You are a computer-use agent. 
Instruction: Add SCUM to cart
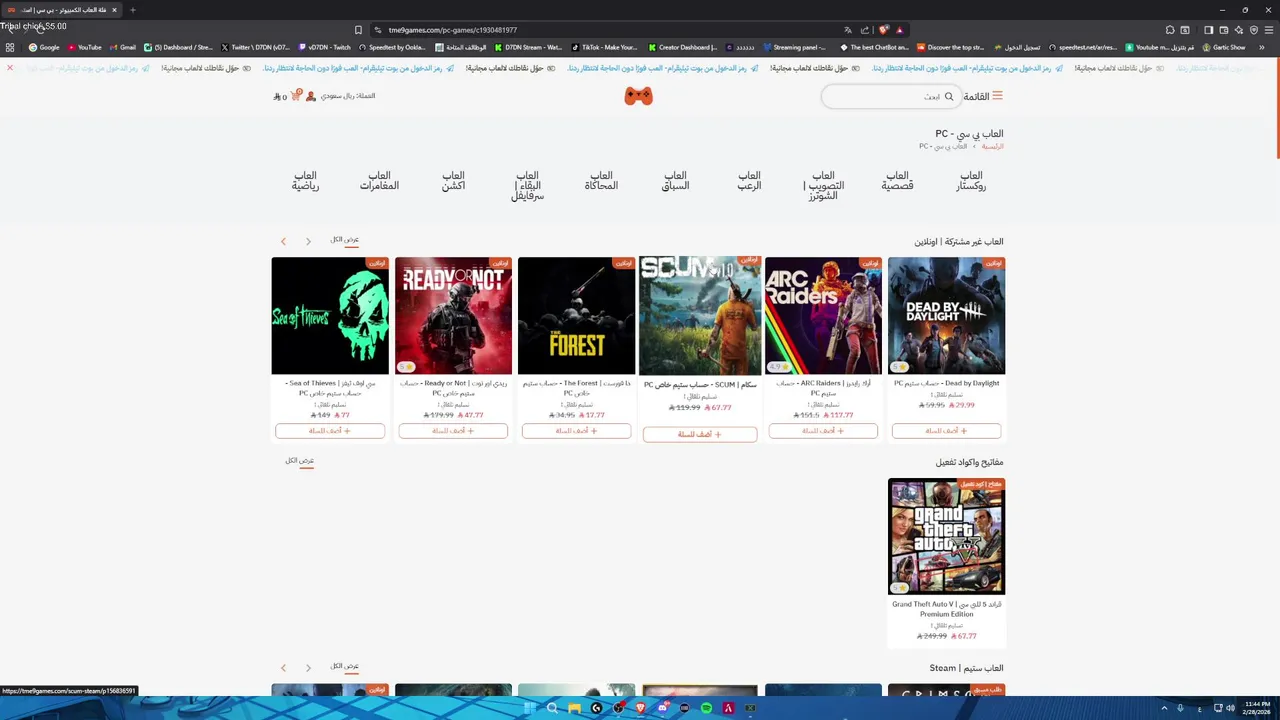click(x=700, y=434)
